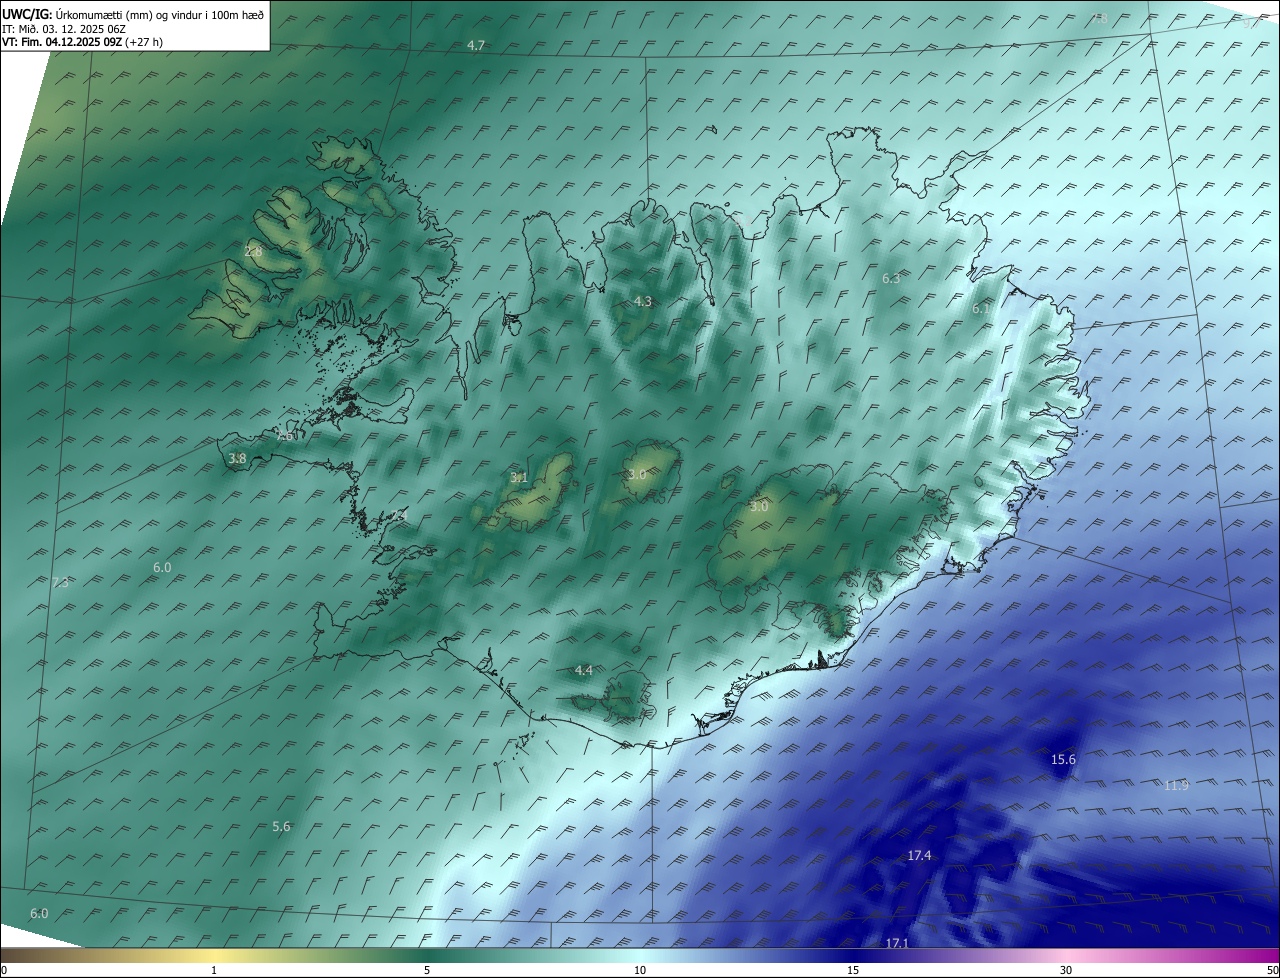Click the colorbar tick label 5
1280x978 pixels.
tap(427, 970)
